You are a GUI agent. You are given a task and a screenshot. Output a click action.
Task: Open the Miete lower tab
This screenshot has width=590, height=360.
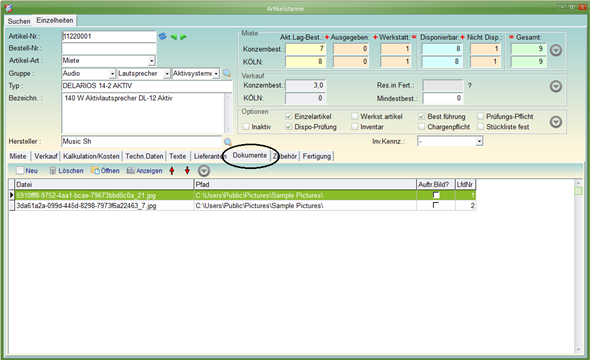tap(18, 156)
